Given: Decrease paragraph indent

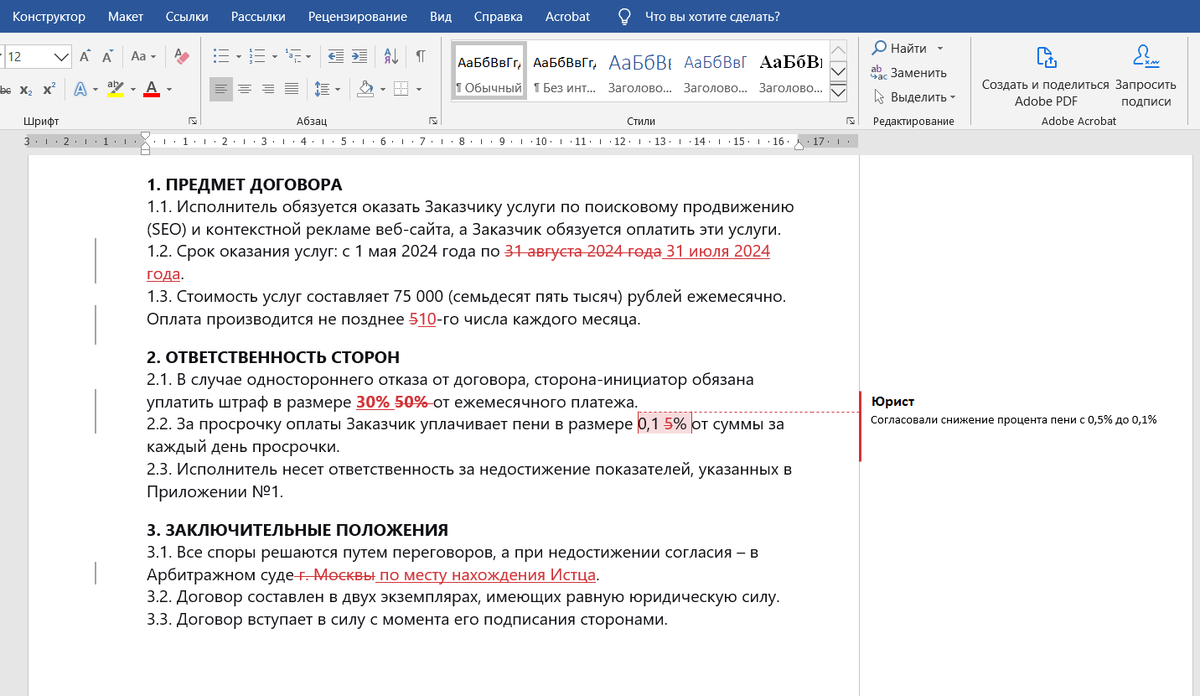Looking at the screenshot, I should [x=335, y=56].
